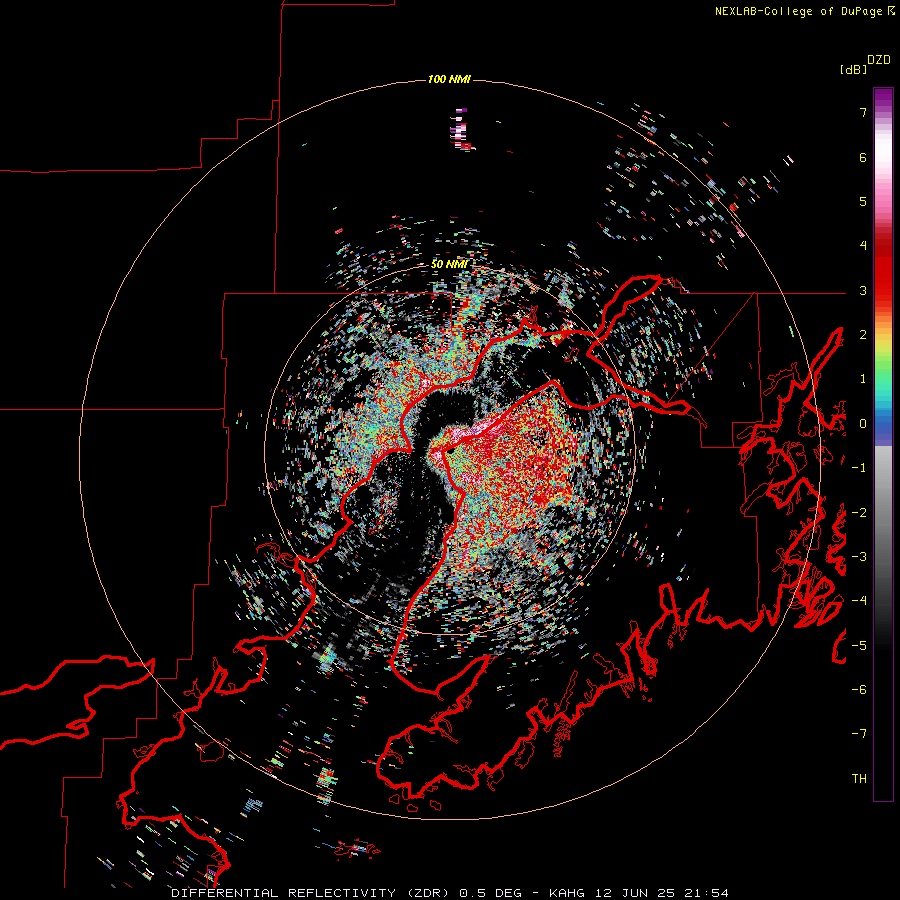Image resolution: width=900 pixels, height=900 pixels.
Task: Click the '-7' tick label on color scale
Action: pyautogui.click(x=859, y=734)
